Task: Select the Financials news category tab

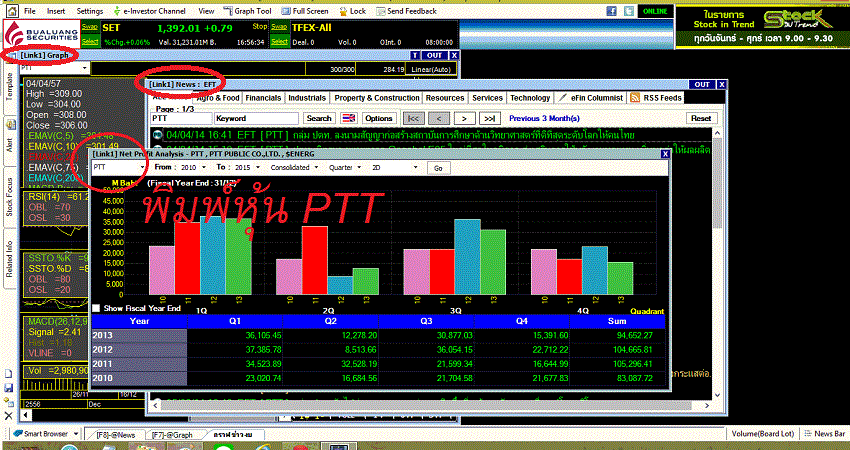Action: tap(263, 98)
